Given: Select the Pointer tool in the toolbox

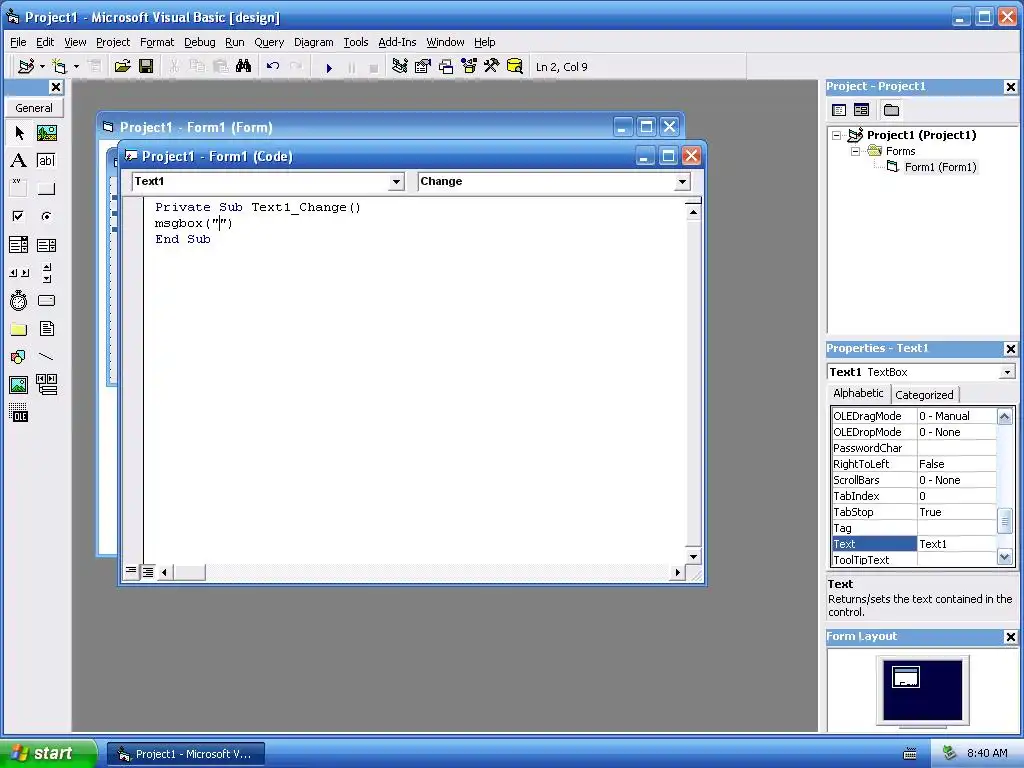Looking at the screenshot, I should point(19,133).
